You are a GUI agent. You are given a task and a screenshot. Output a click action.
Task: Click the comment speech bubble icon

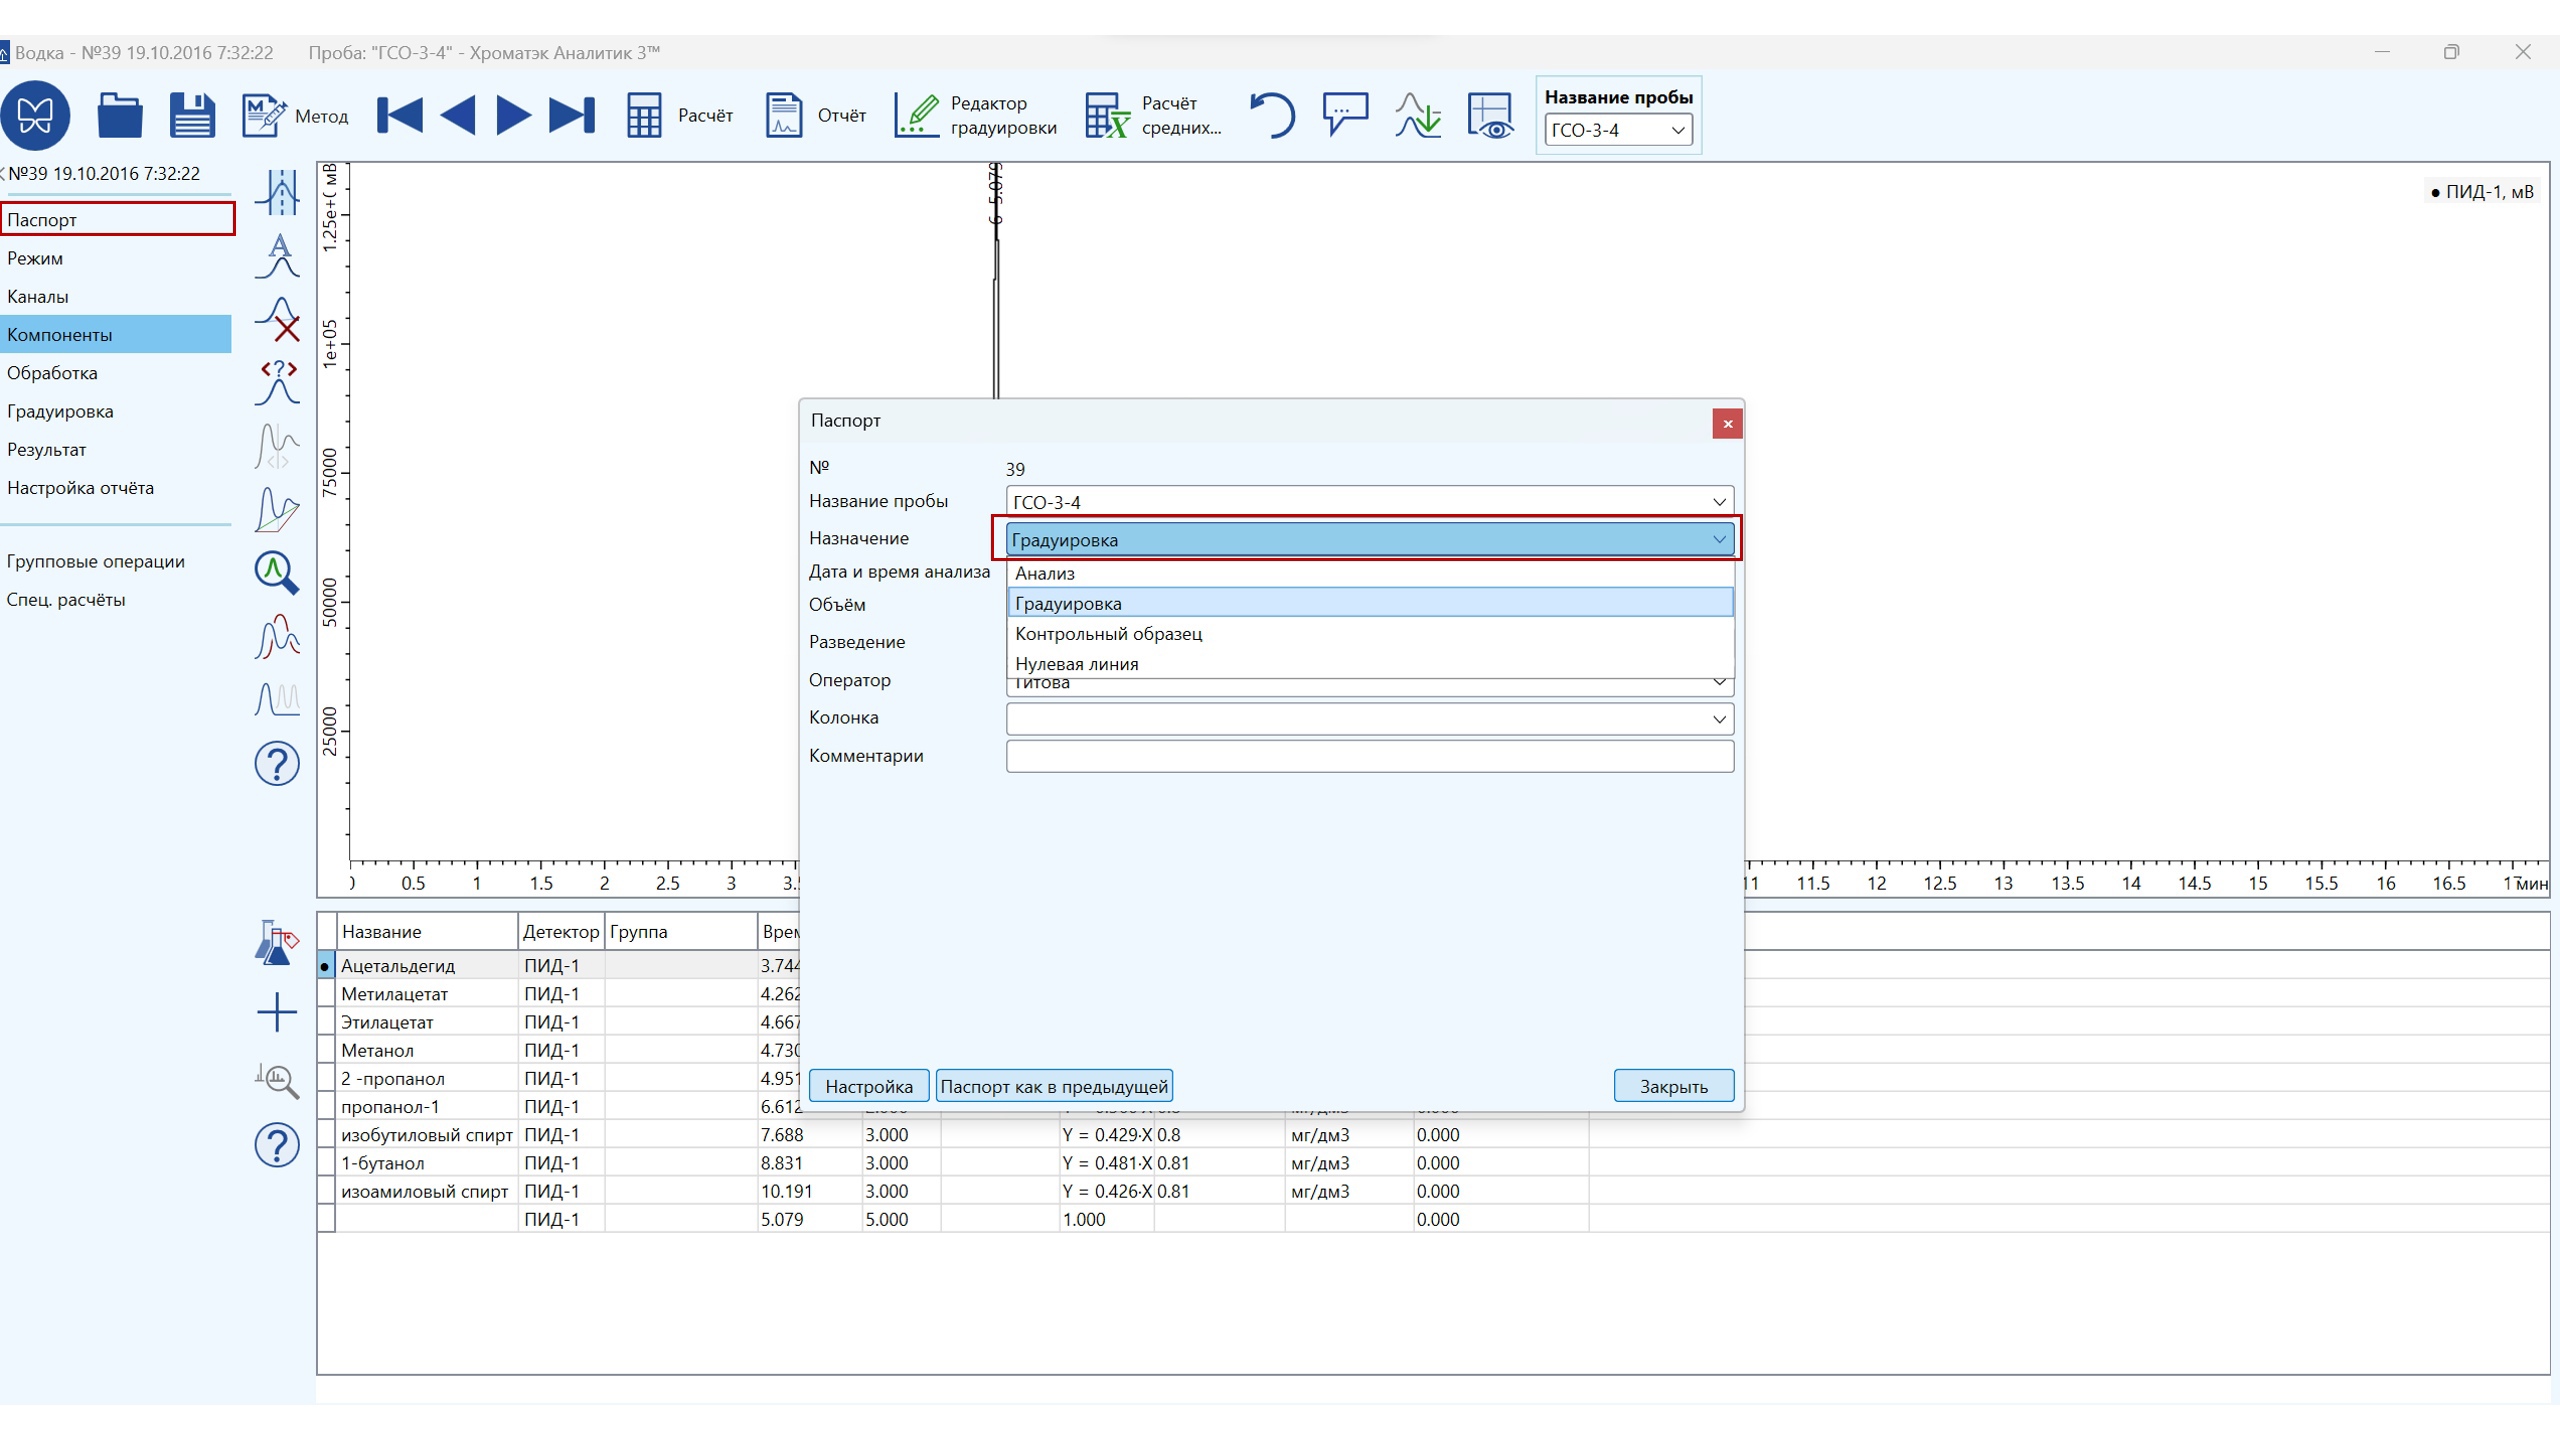tap(1345, 115)
